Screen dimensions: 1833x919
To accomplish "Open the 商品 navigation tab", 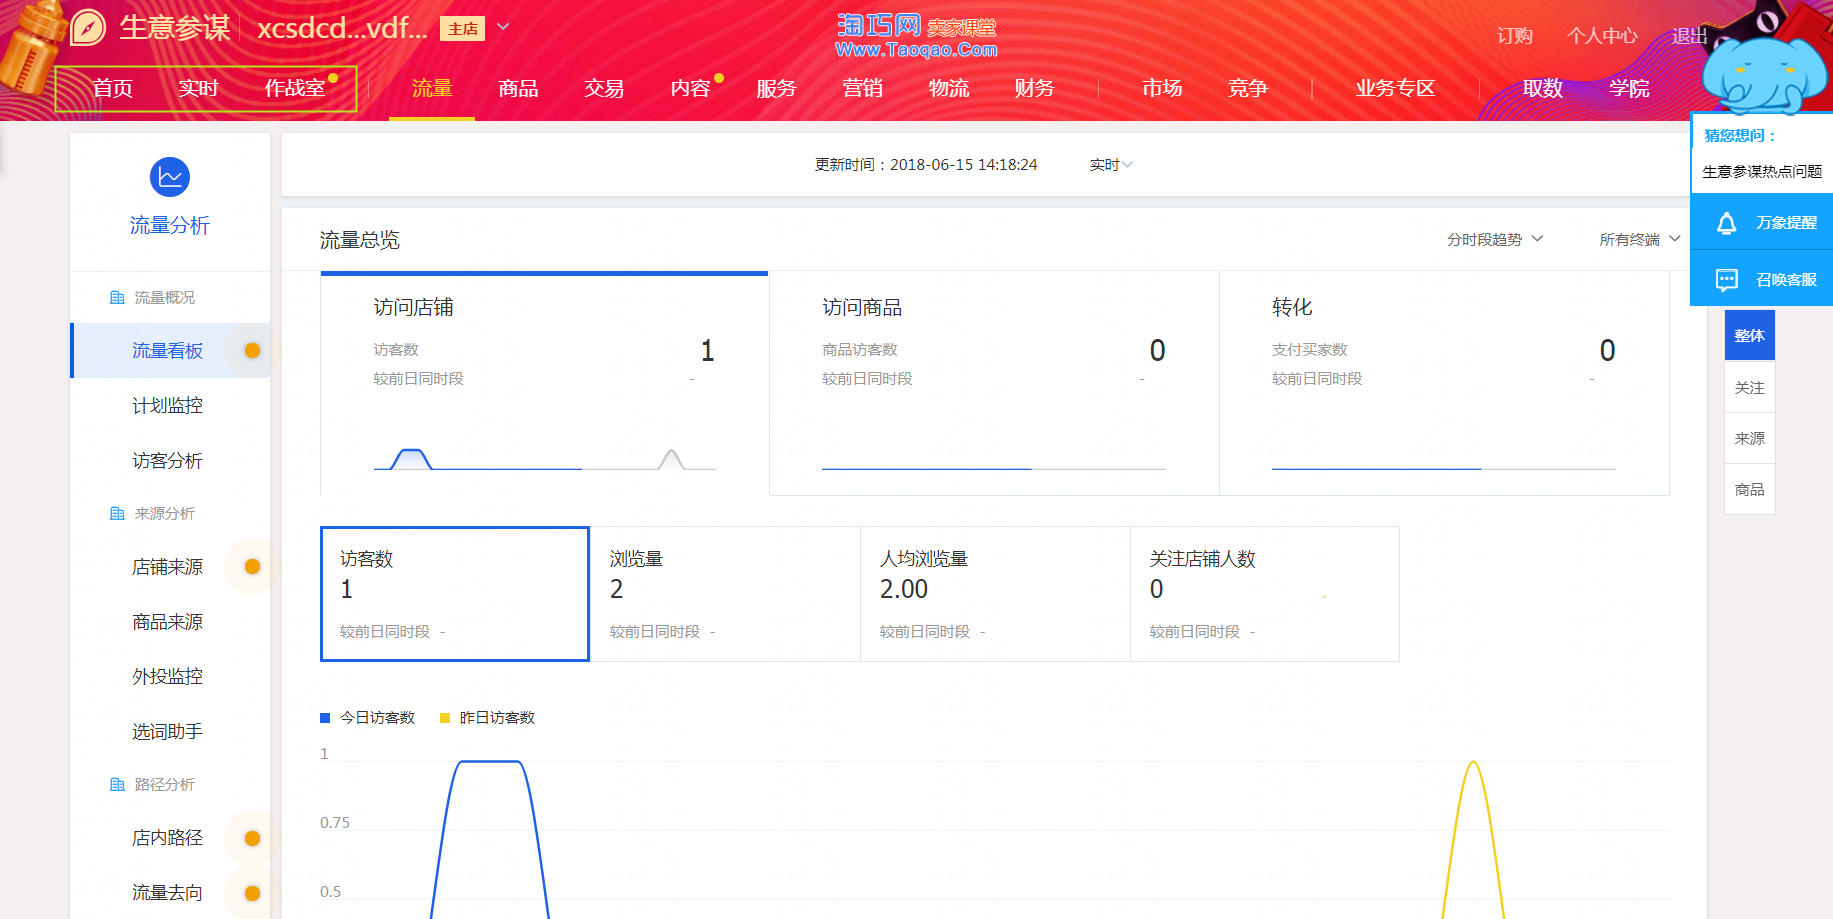I will [518, 88].
